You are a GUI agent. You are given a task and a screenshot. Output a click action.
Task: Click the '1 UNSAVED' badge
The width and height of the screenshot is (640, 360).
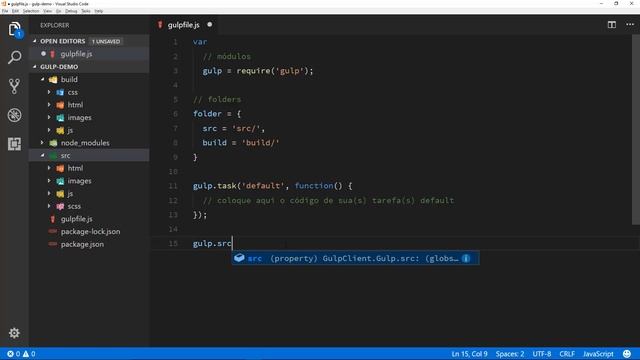coord(106,41)
